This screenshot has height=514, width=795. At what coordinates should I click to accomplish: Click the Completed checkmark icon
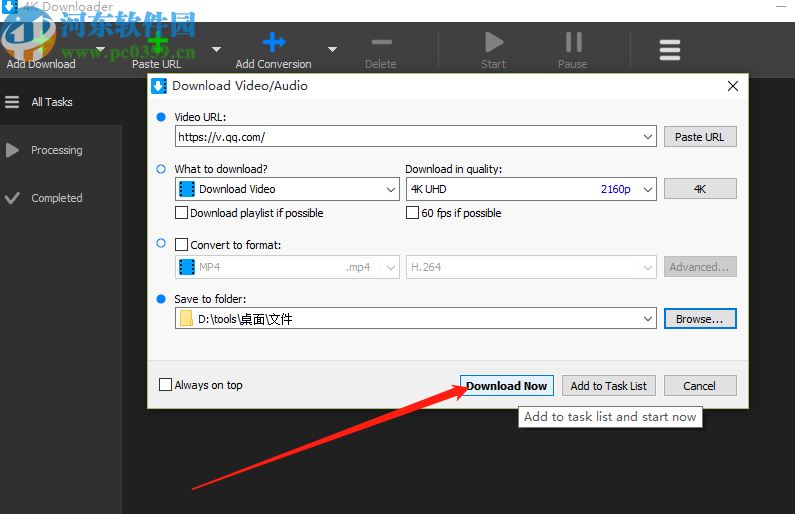[12, 198]
